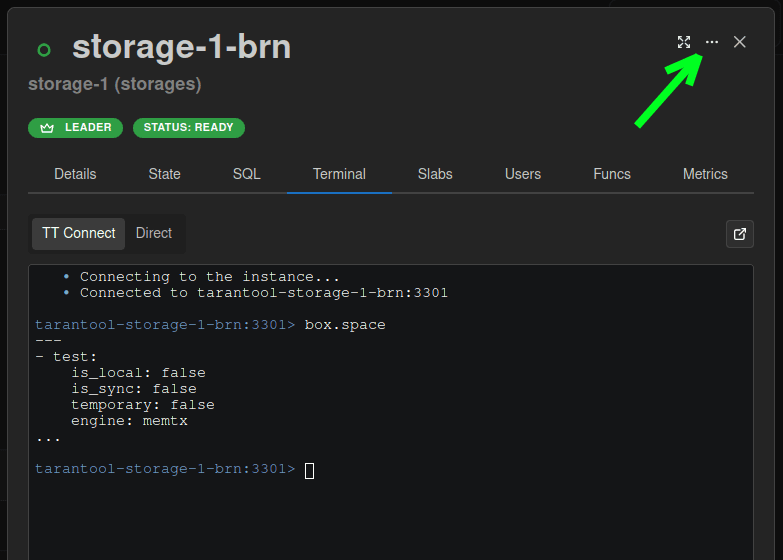This screenshot has width=783, height=560.
Task: Click 'Connected to tarantool-storage-1-brn:3301' line
Action: pyautogui.click(x=264, y=293)
